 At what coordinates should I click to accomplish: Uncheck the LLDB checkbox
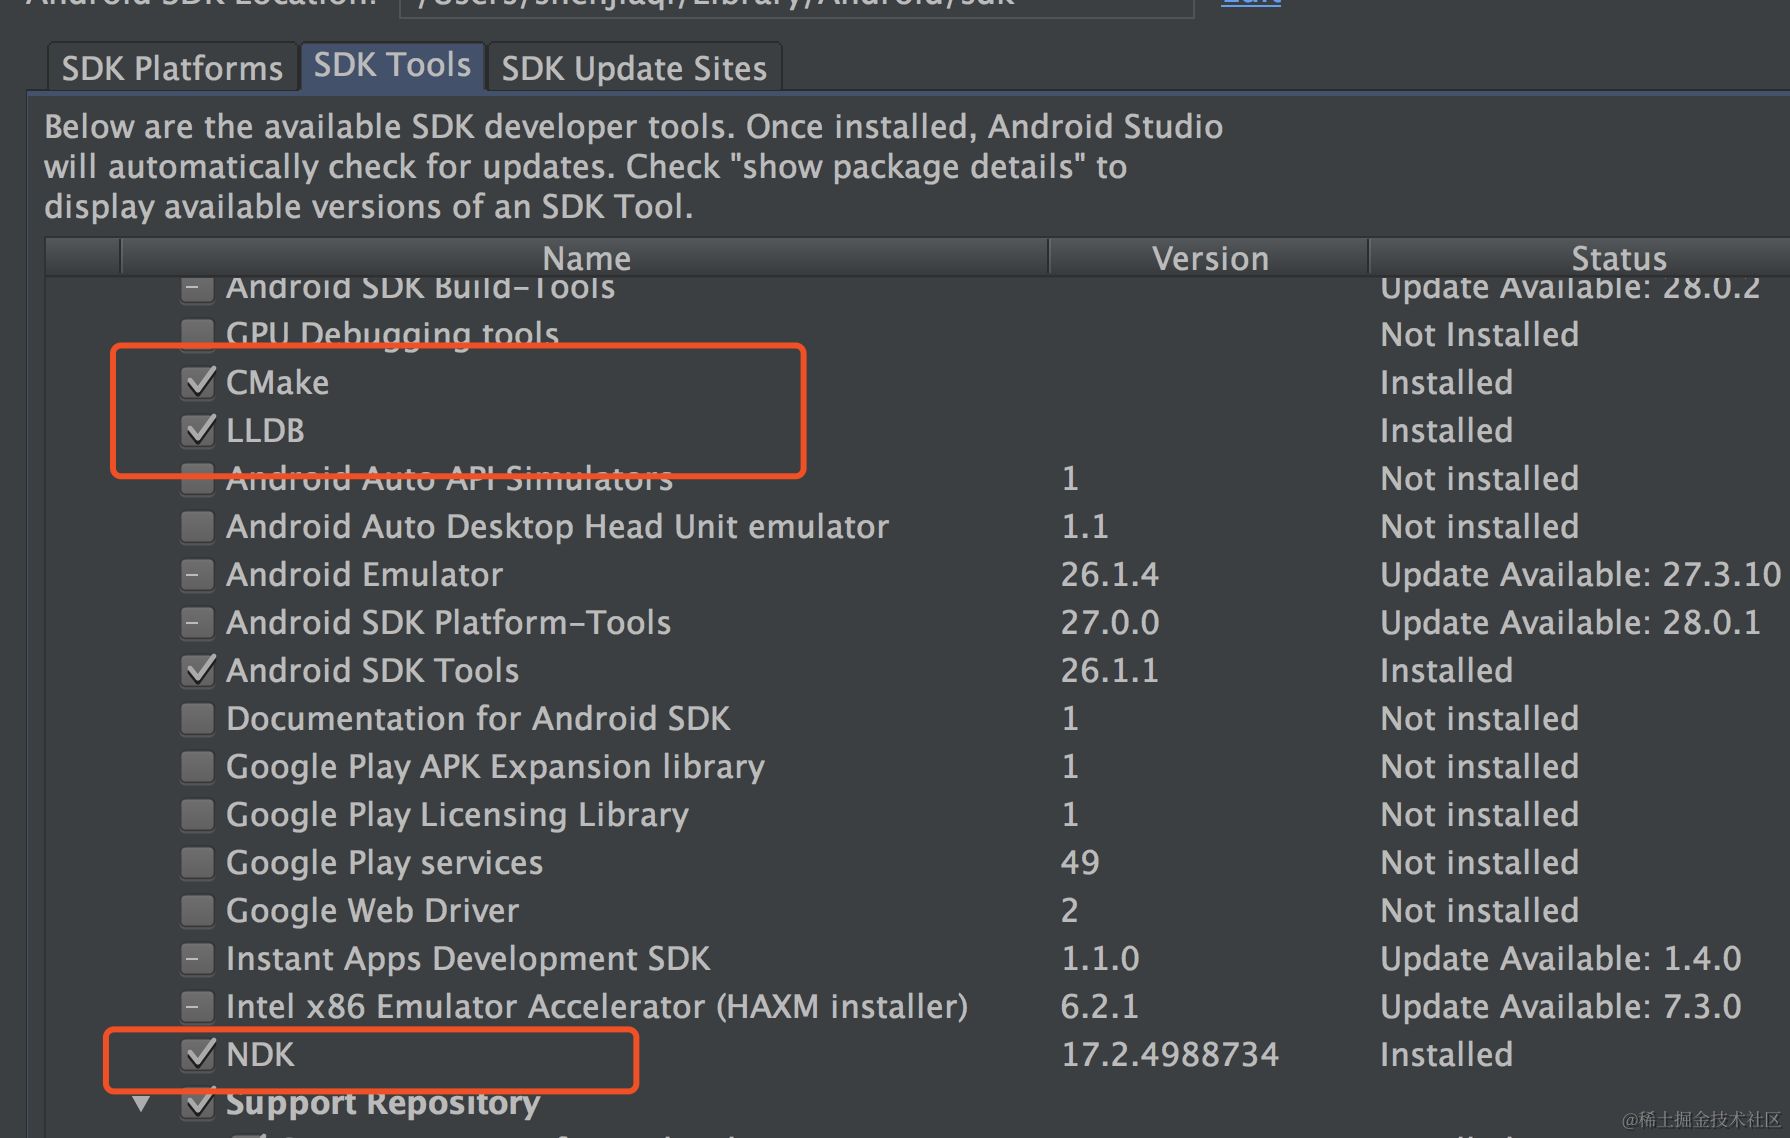[x=198, y=430]
